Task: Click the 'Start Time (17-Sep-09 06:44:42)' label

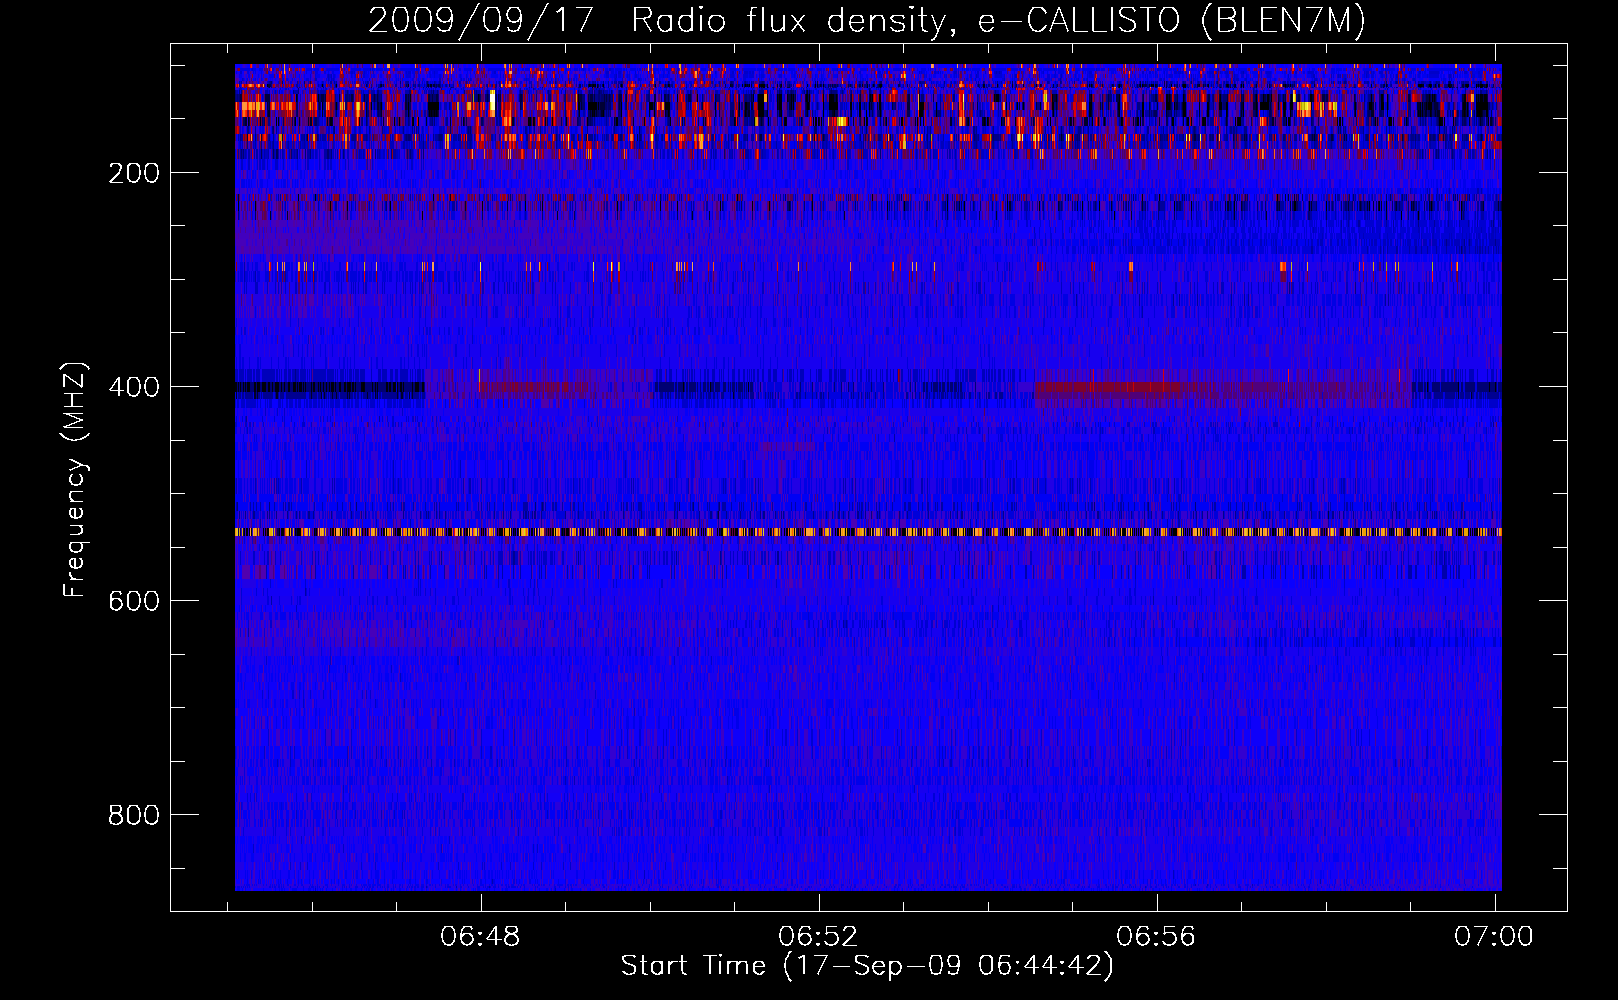Action: pos(867,966)
